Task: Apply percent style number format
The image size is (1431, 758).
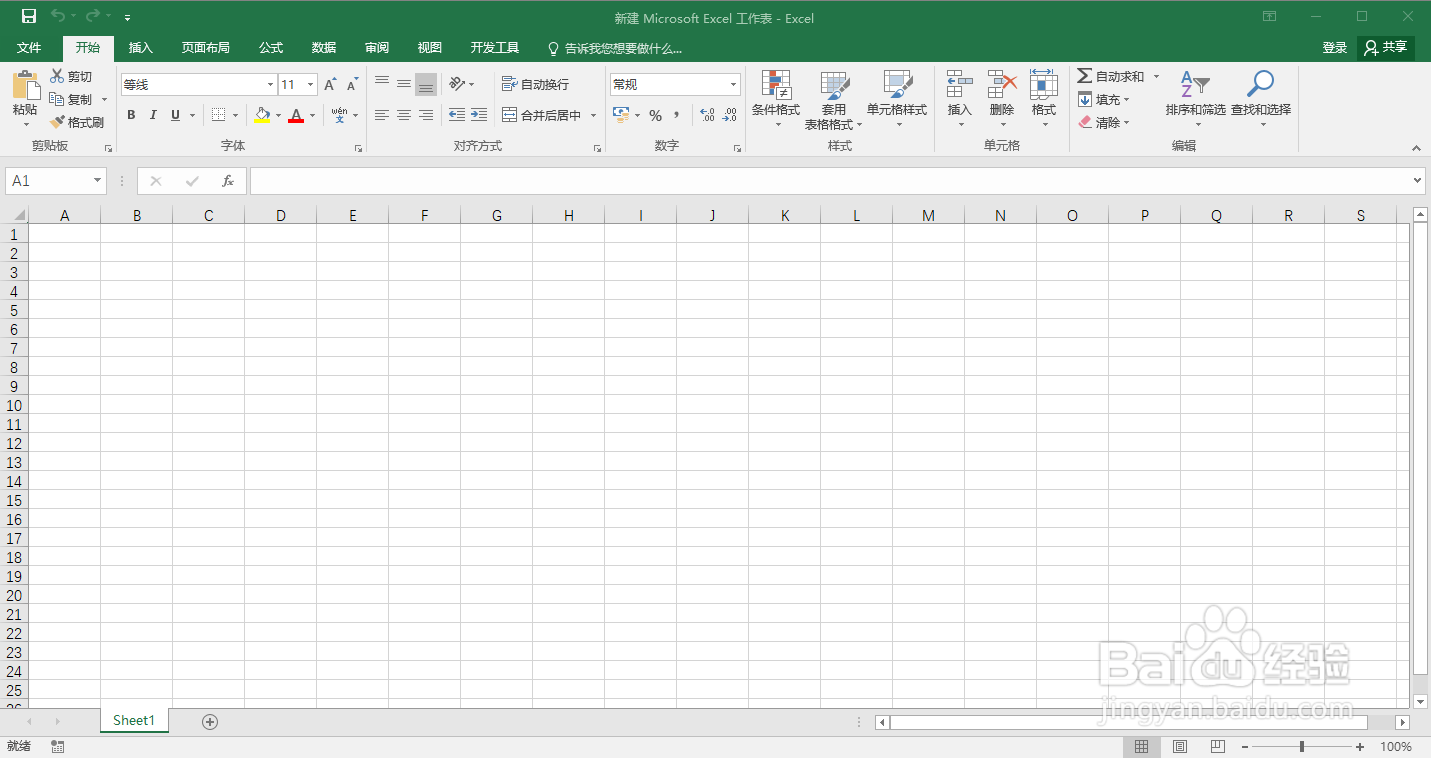Action: click(x=655, y=116)
